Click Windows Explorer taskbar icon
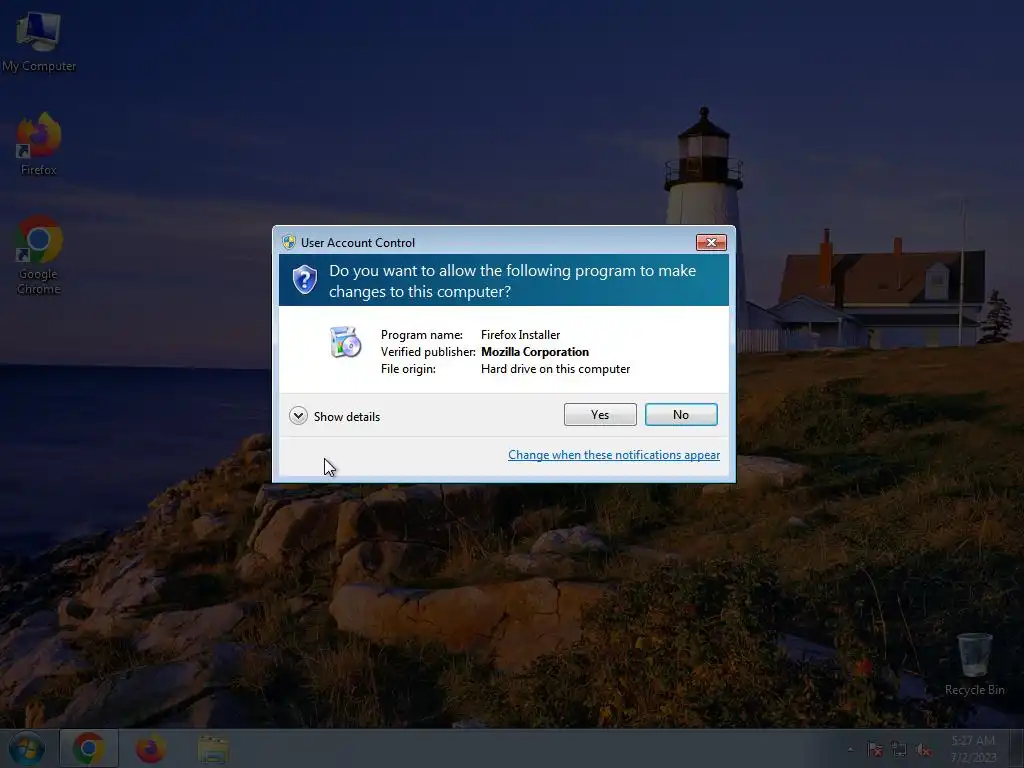1024x768 pixels. pos(213,749)
